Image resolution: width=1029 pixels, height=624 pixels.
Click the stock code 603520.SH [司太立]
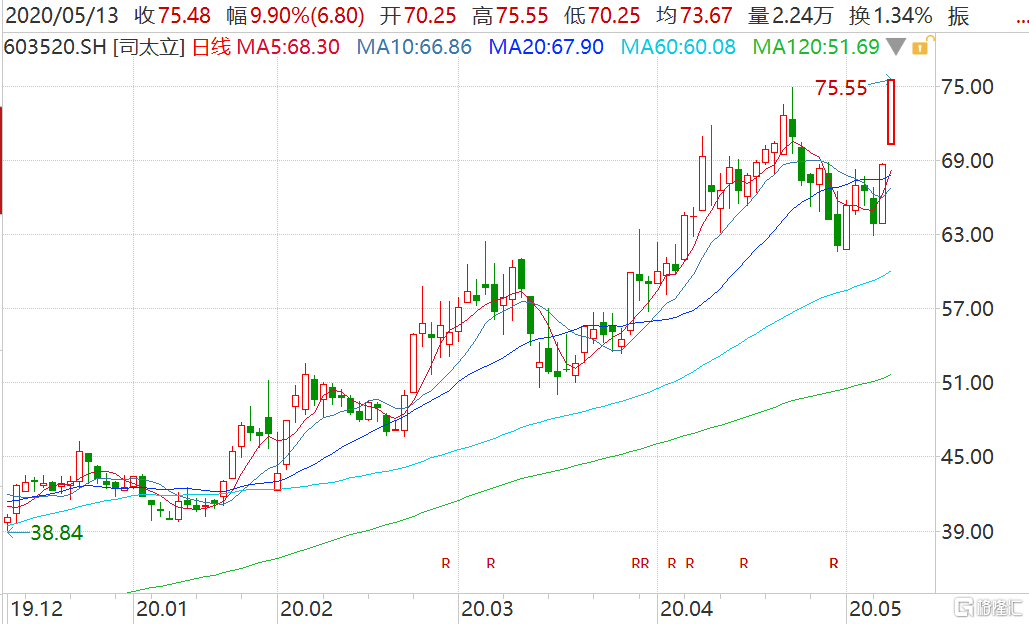(x=94, y=47)
